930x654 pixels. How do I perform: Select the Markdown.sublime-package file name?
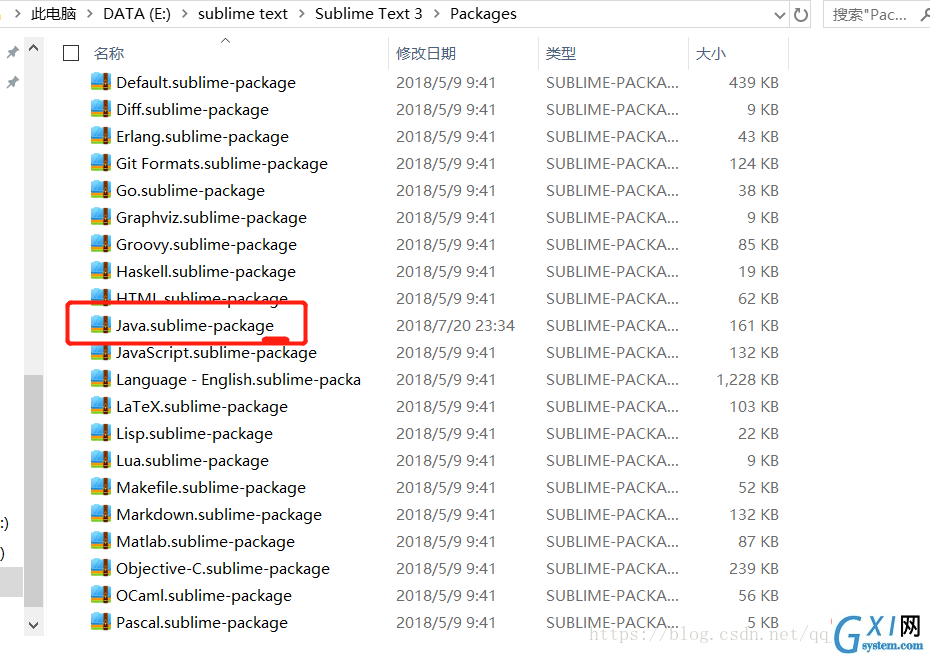tap(219, 515)
